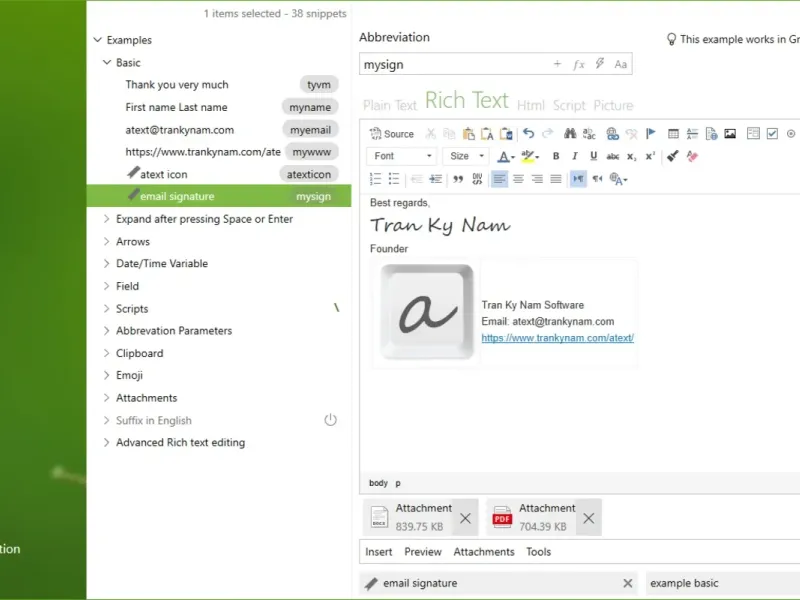
Task: Toggle strikethrough formatting
Action: click(x=613, y=156)
